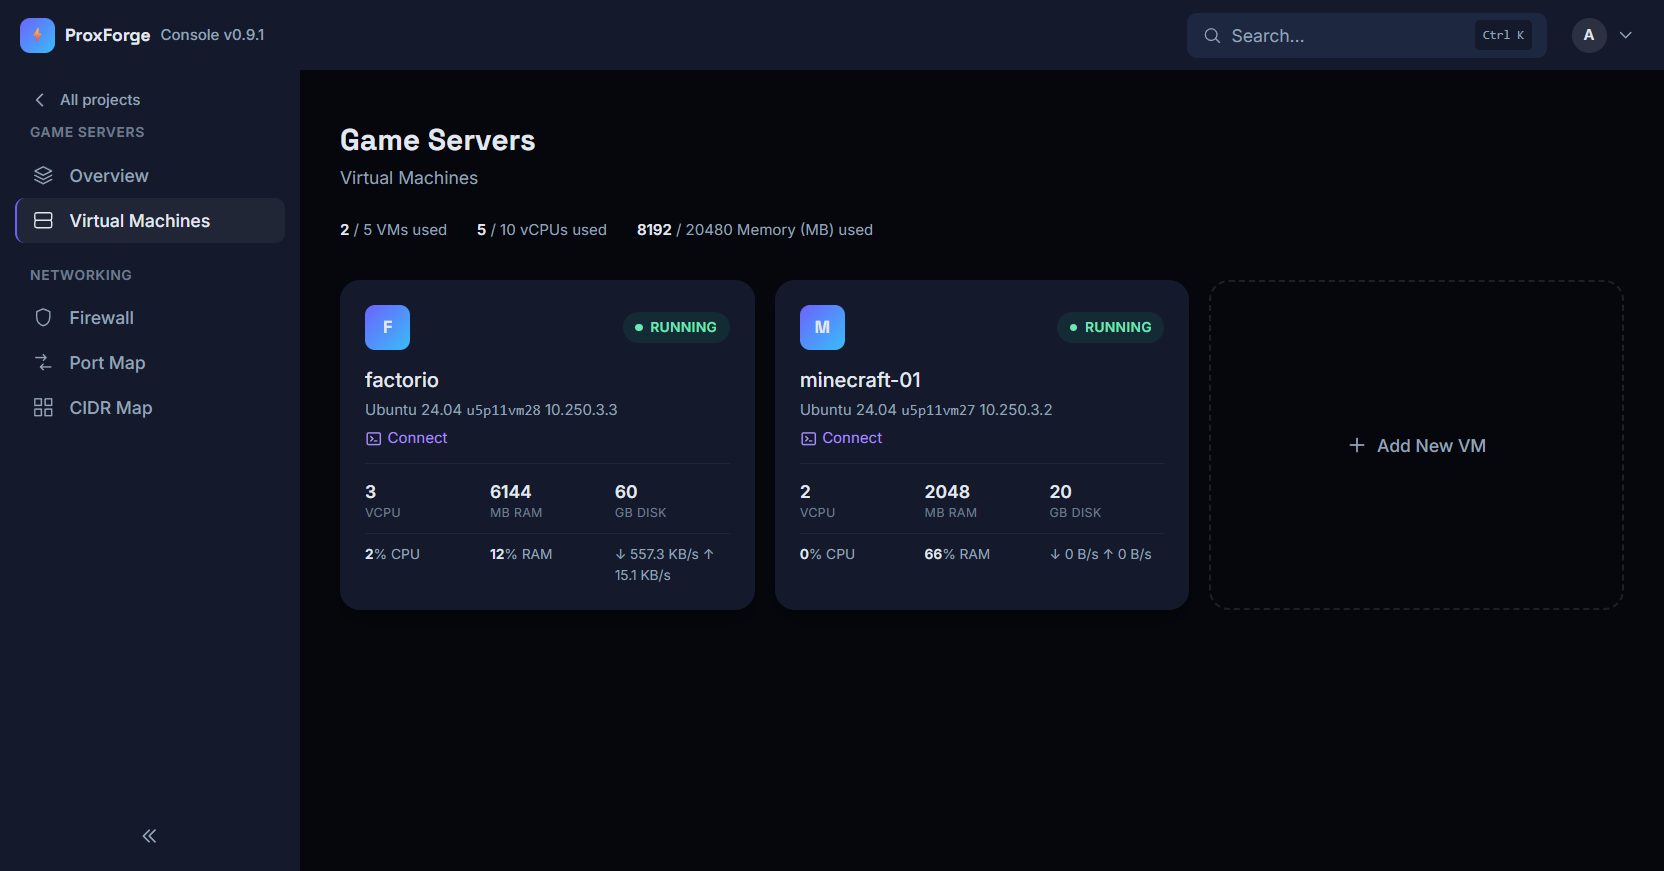Click the Game Servers page heading

coord(437,140)
